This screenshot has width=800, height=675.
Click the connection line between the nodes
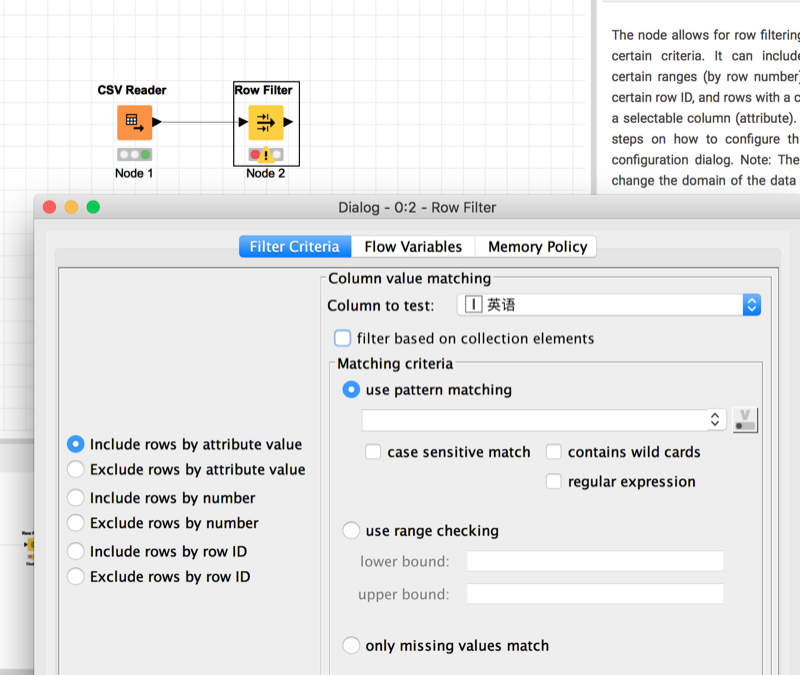[200, 122]
